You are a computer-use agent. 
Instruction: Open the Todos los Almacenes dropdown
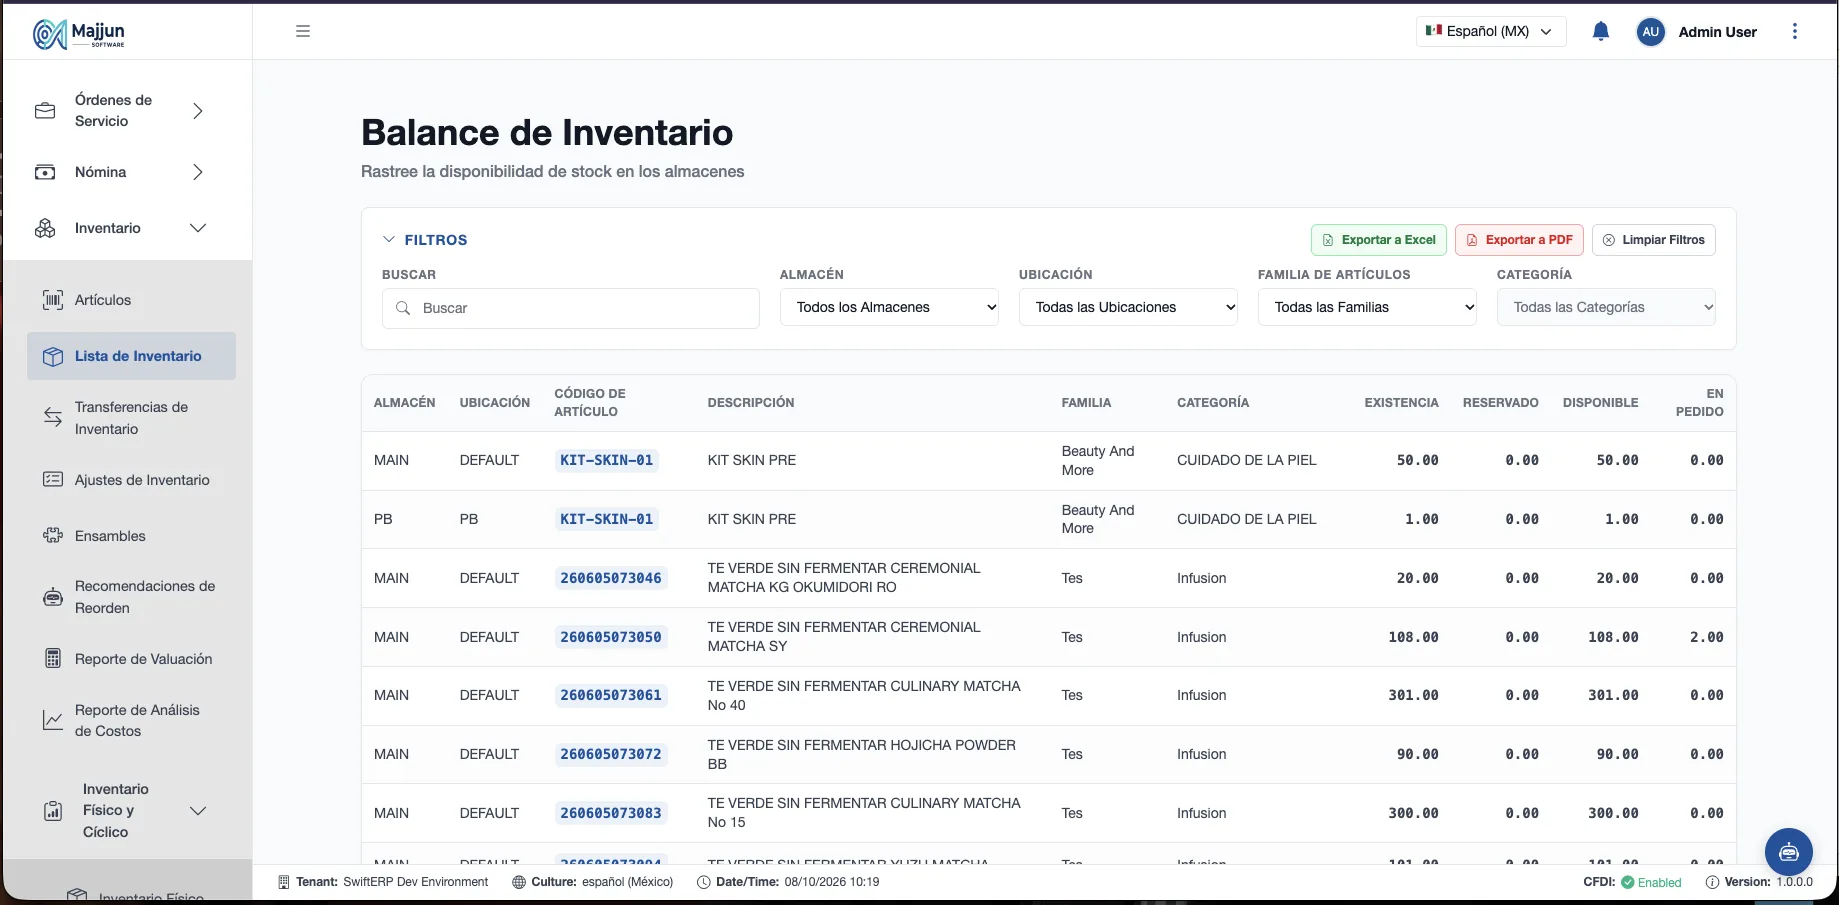point(889,307)
